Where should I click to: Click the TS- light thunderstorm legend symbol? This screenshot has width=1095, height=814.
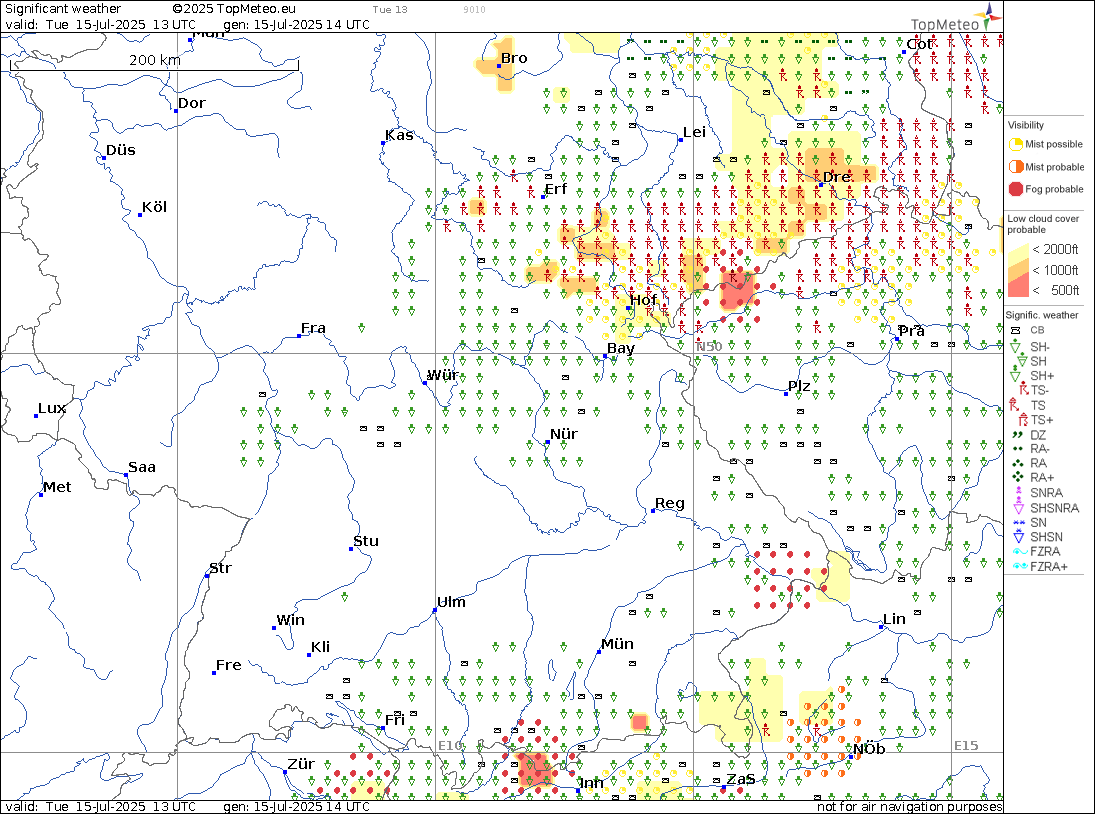(1023, 390)
